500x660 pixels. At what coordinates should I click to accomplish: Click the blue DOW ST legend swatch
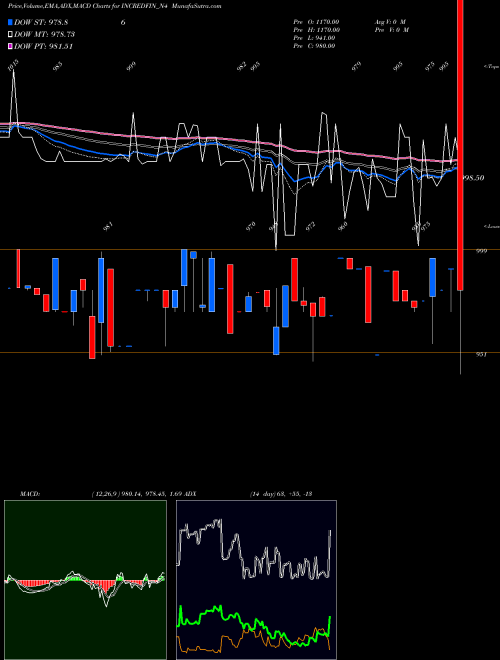(x=11, y=22)
